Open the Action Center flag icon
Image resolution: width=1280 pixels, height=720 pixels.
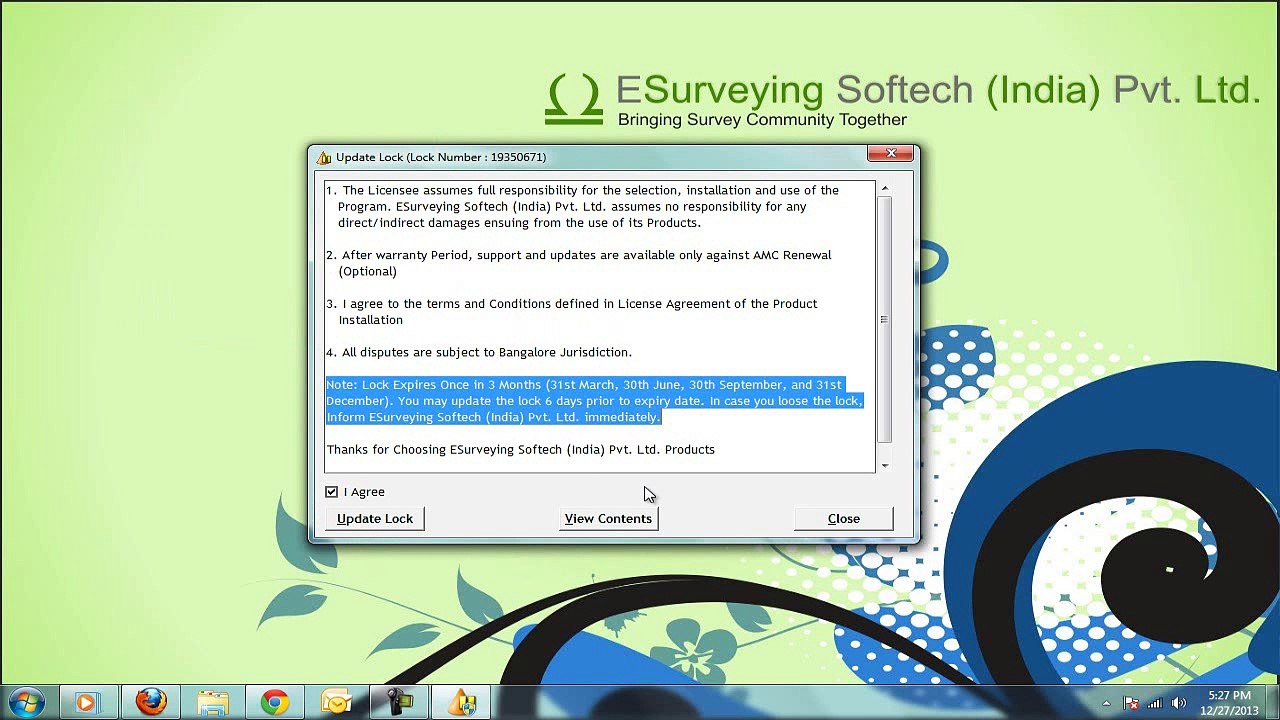(1131, 703)
